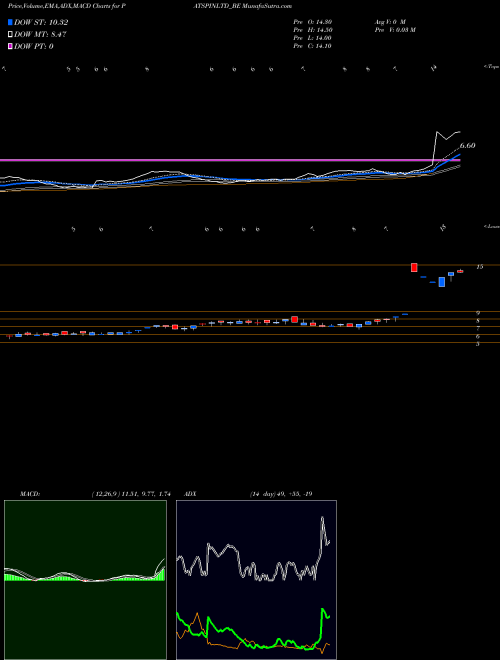Click the magenta DOW PT horizontal line
This screenshot has height=660, width=500.
click(x=230, y=160)
